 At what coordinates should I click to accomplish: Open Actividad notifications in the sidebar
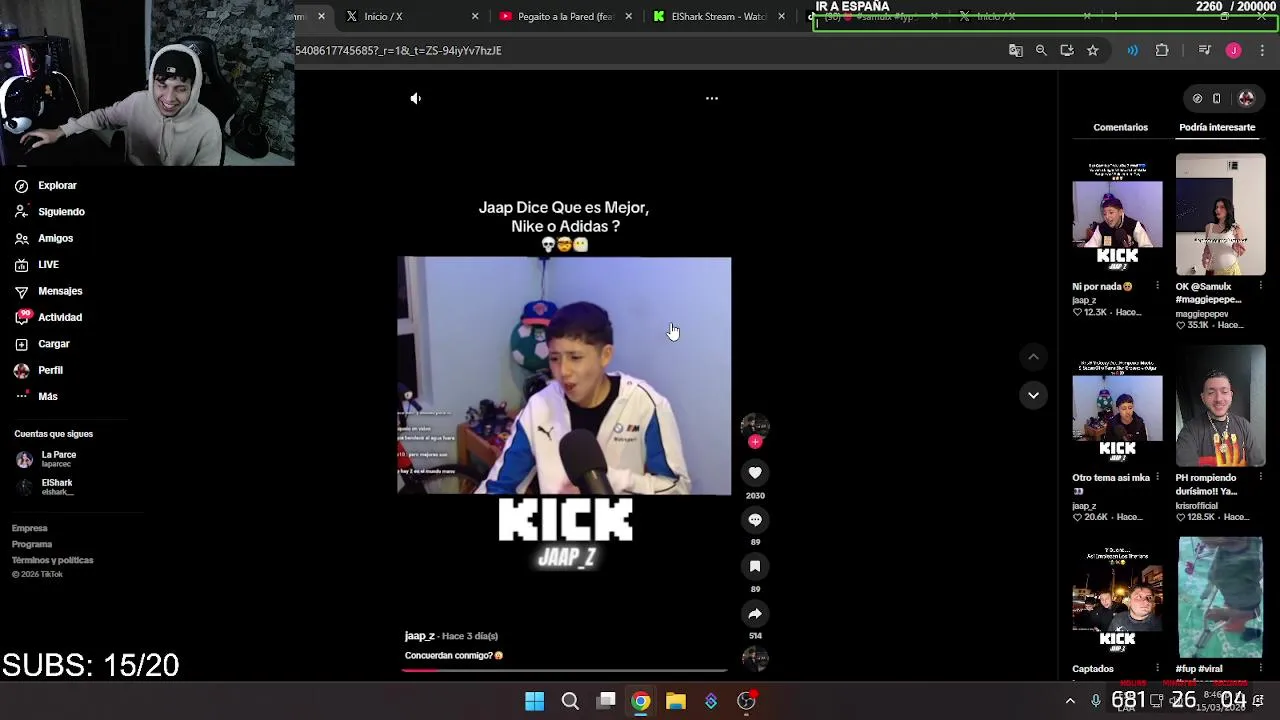coord(48,317)
